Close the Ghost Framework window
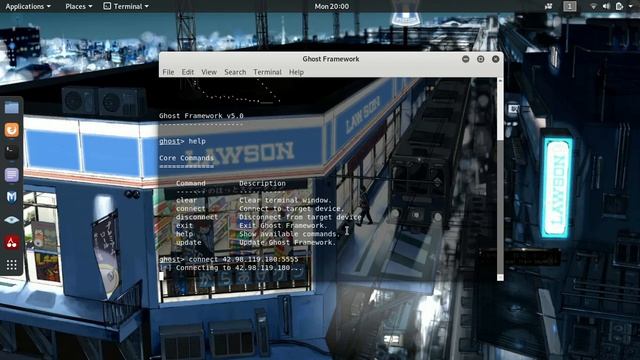640x360 pixels. point(496,59)
